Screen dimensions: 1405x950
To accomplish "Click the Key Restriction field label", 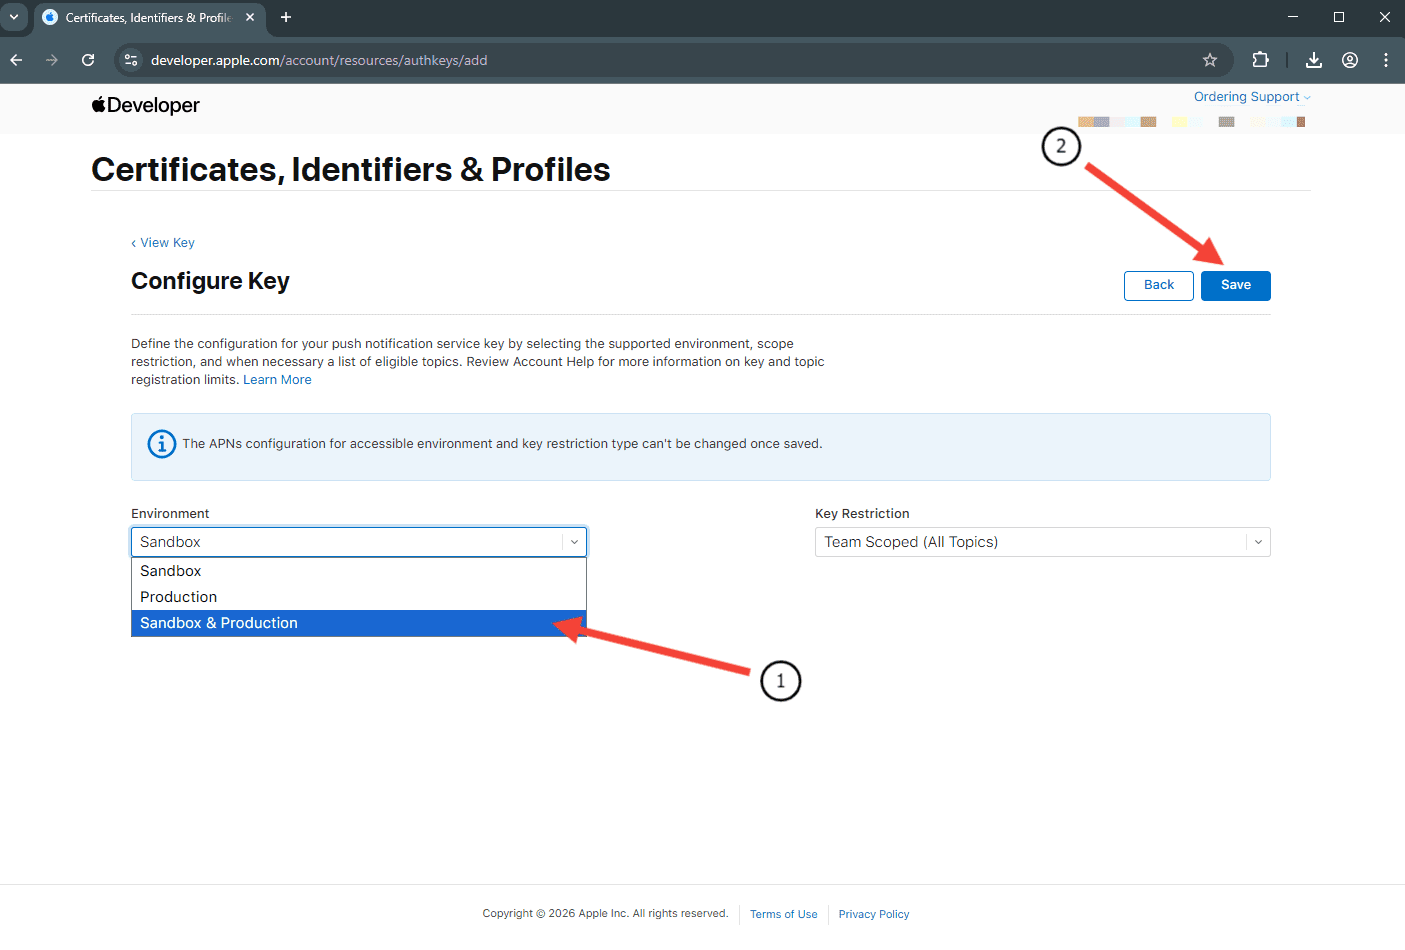I will click(x=862, y=514).
